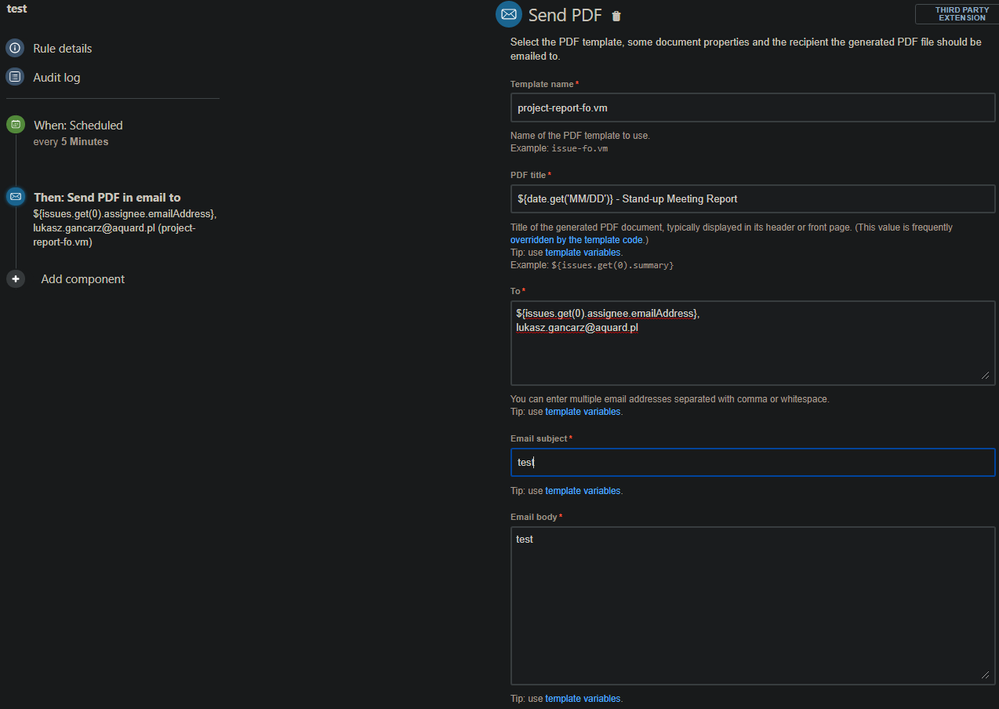
Task: Click the plus icon for Add component
Action: [16, 279]
